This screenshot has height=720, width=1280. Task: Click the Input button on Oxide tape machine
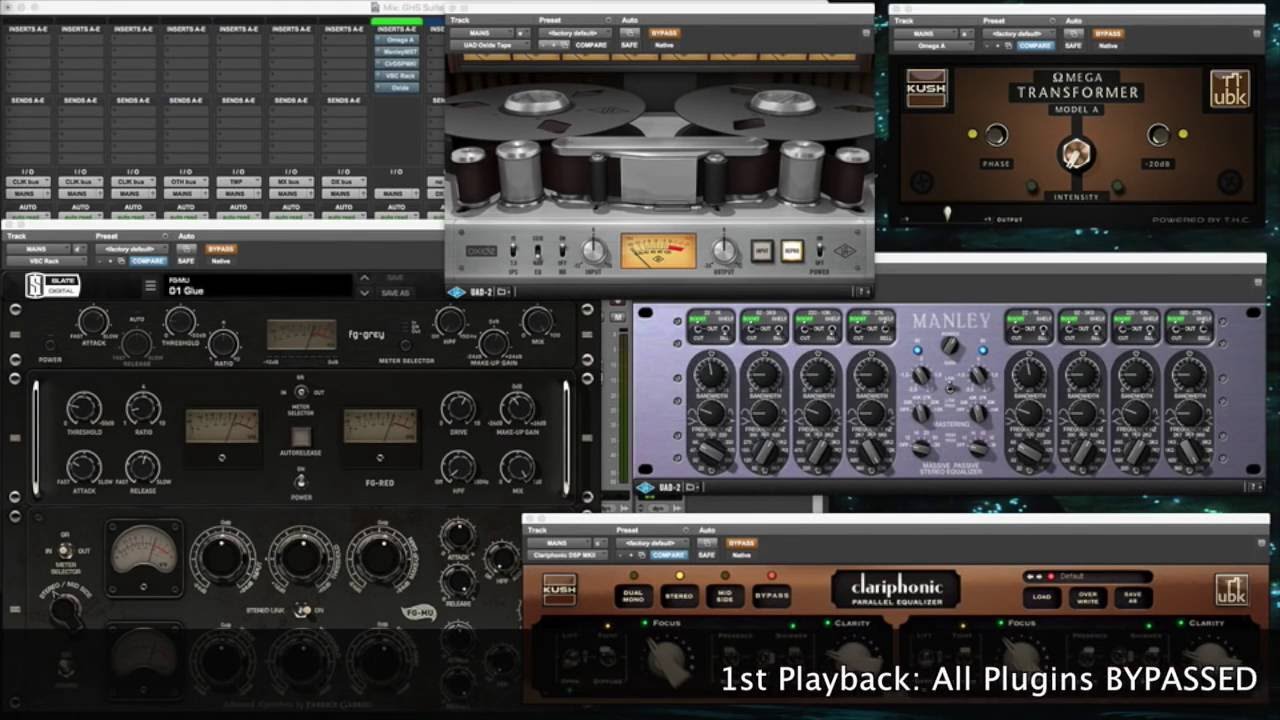762,251
